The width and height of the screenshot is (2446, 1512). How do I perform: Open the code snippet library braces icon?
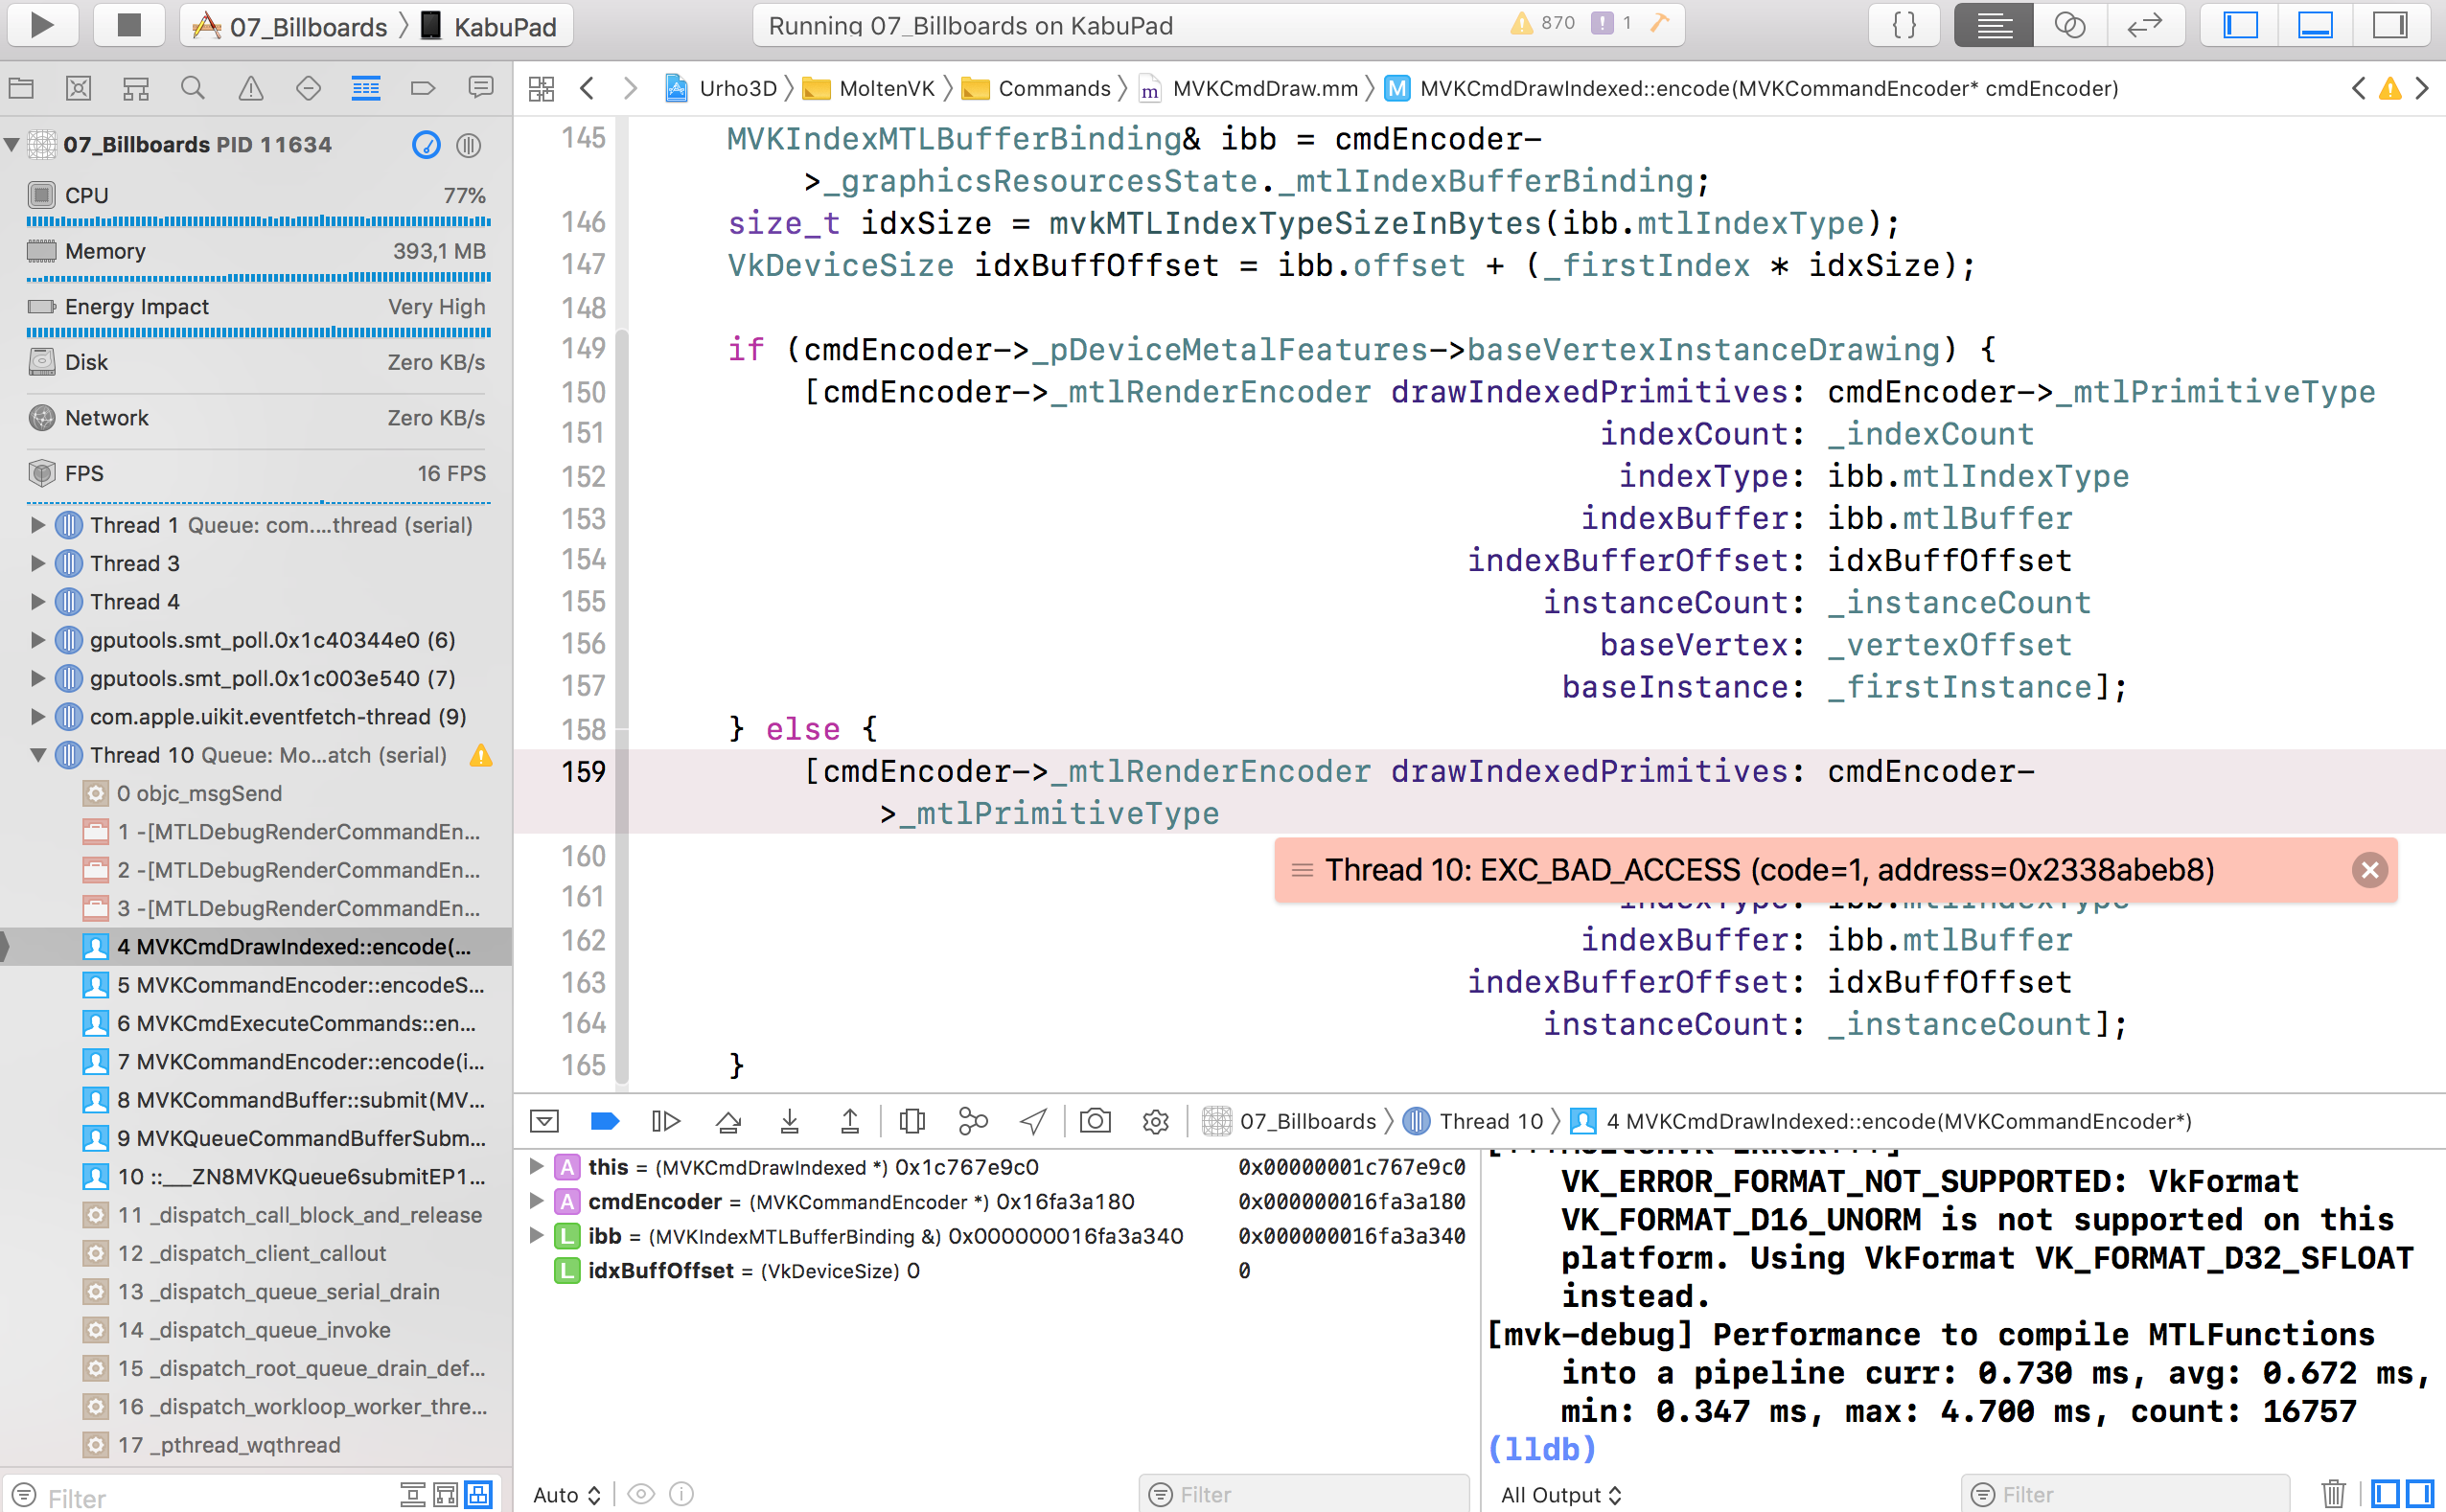coord(1904,24)
